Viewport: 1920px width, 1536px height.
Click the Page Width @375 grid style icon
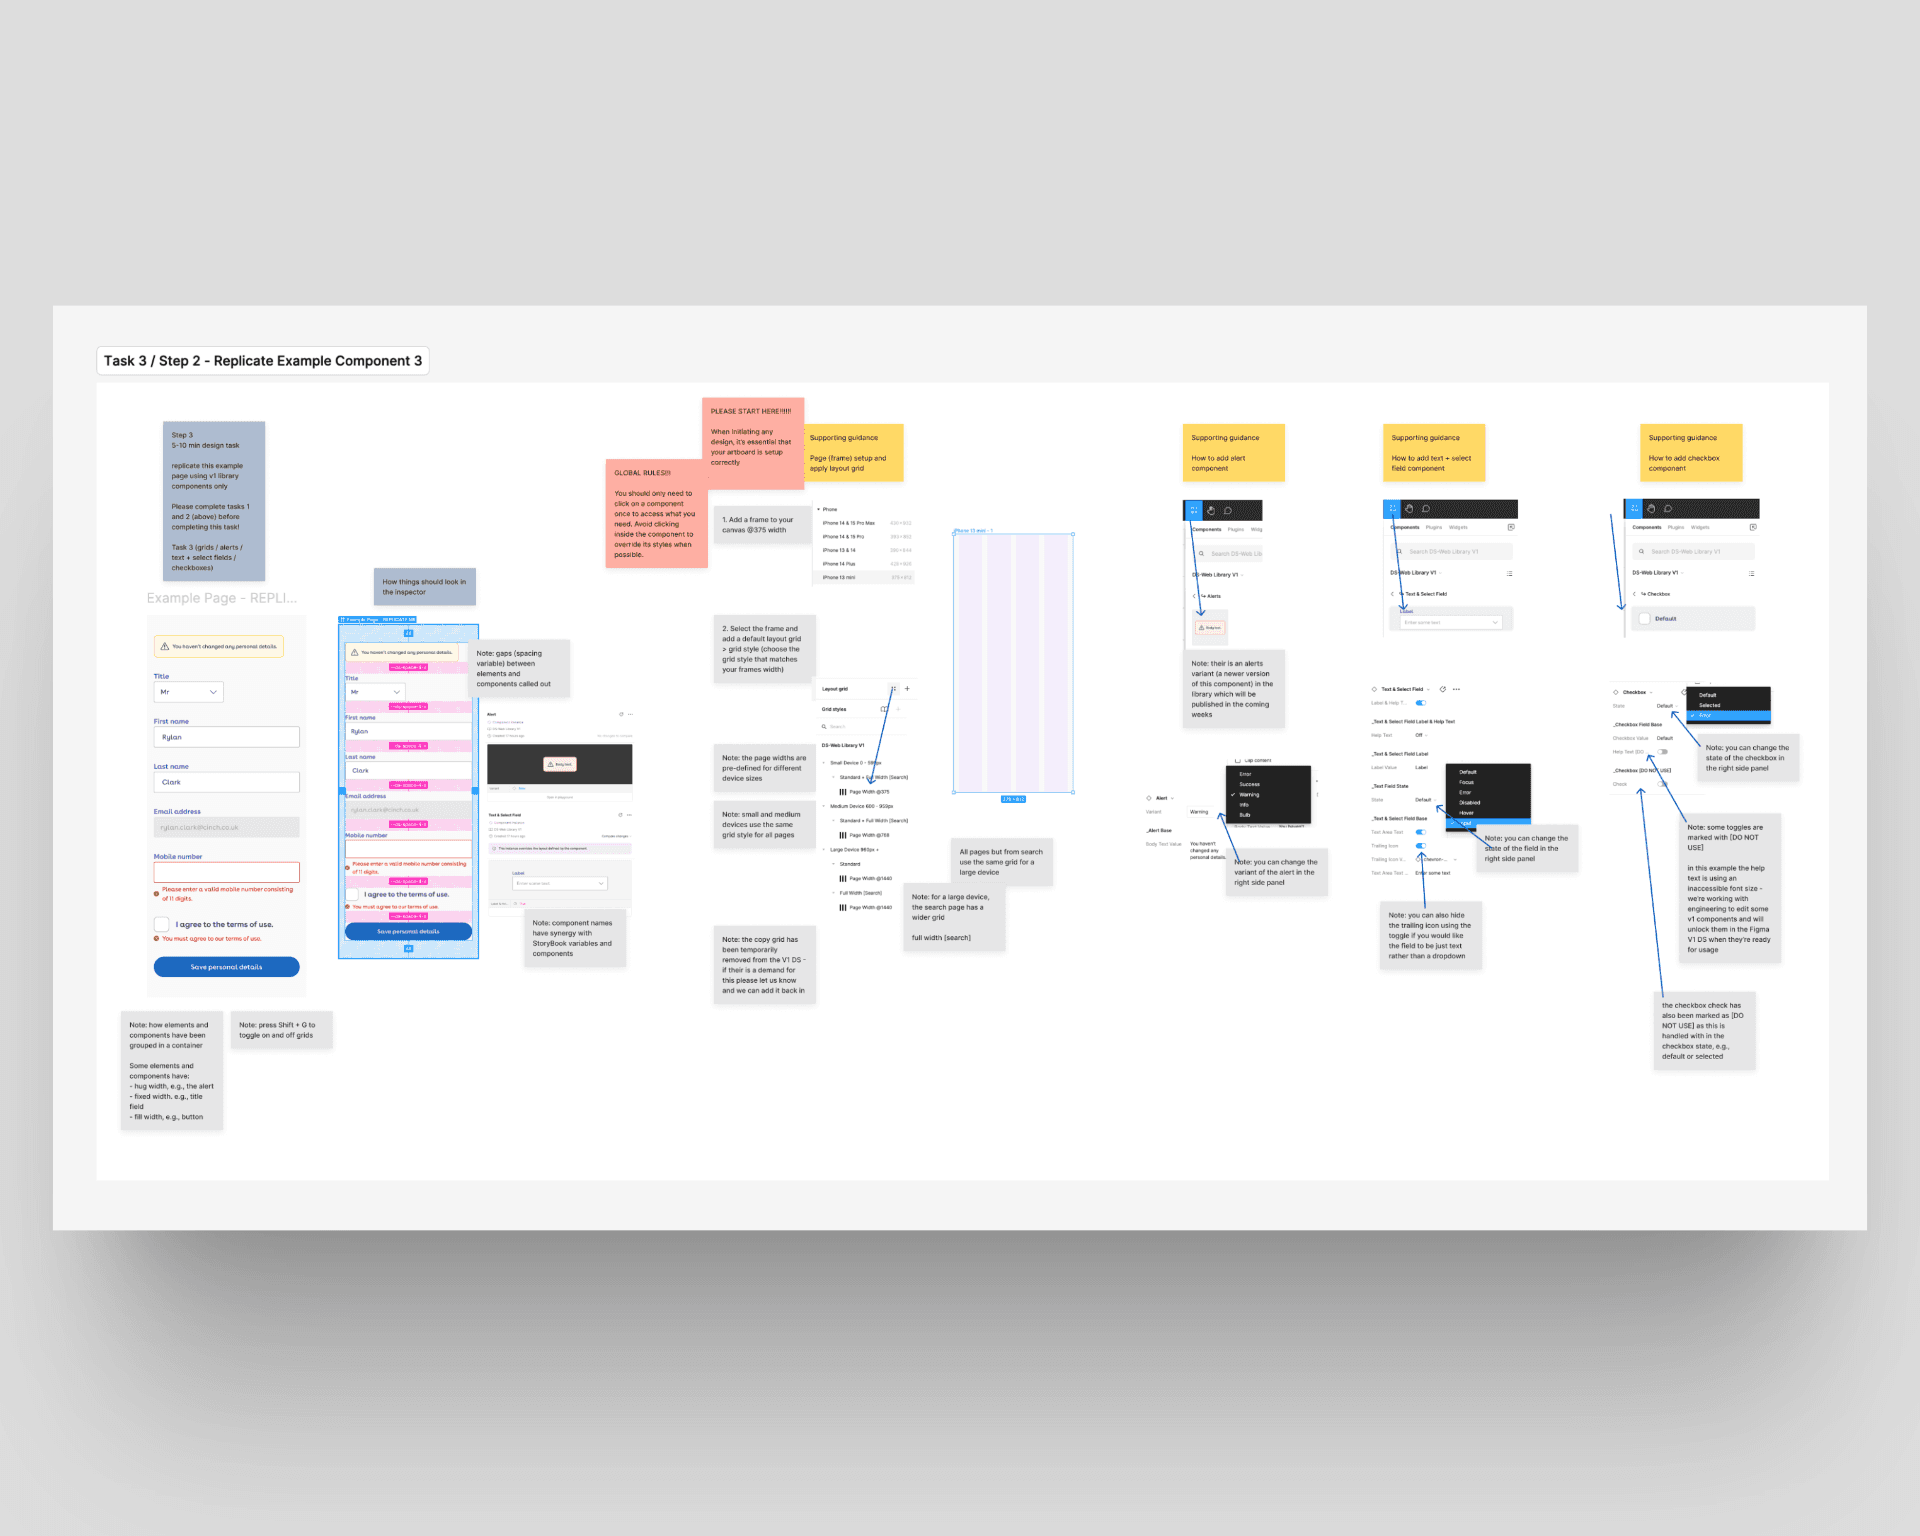pyautogui.click(x=843, y=792)
